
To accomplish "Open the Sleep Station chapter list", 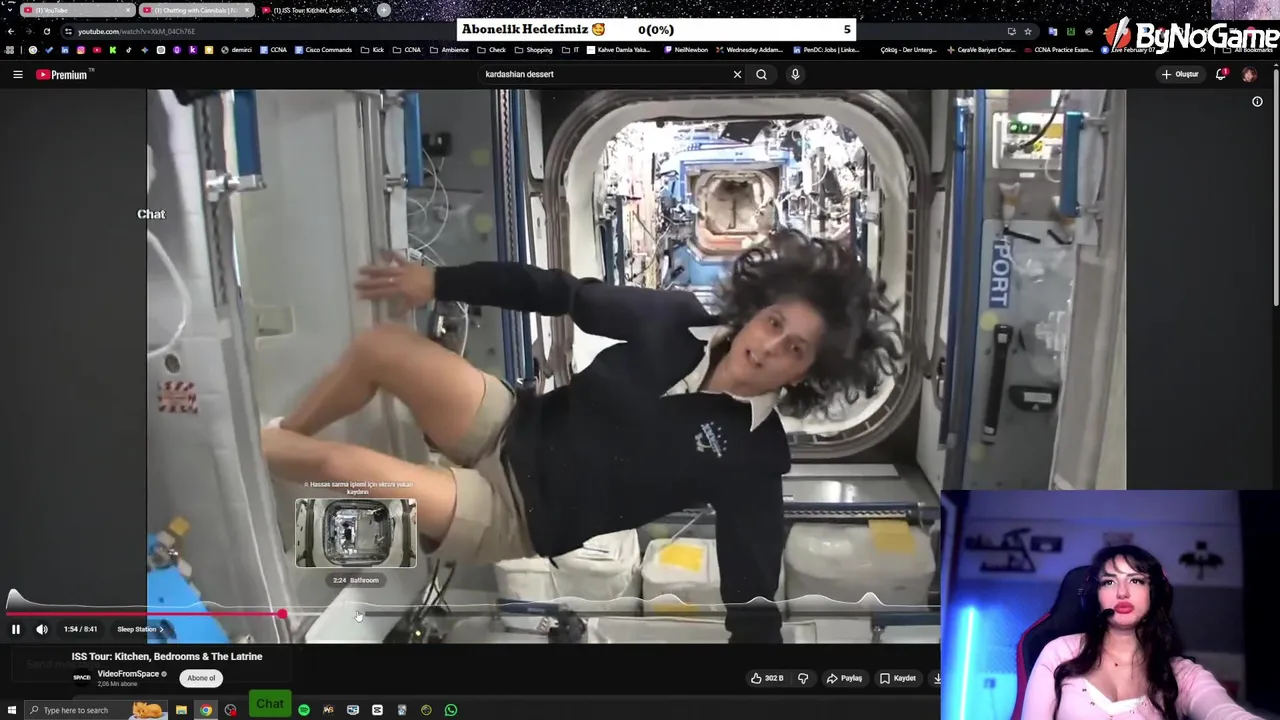I will [x=140, y=629].
